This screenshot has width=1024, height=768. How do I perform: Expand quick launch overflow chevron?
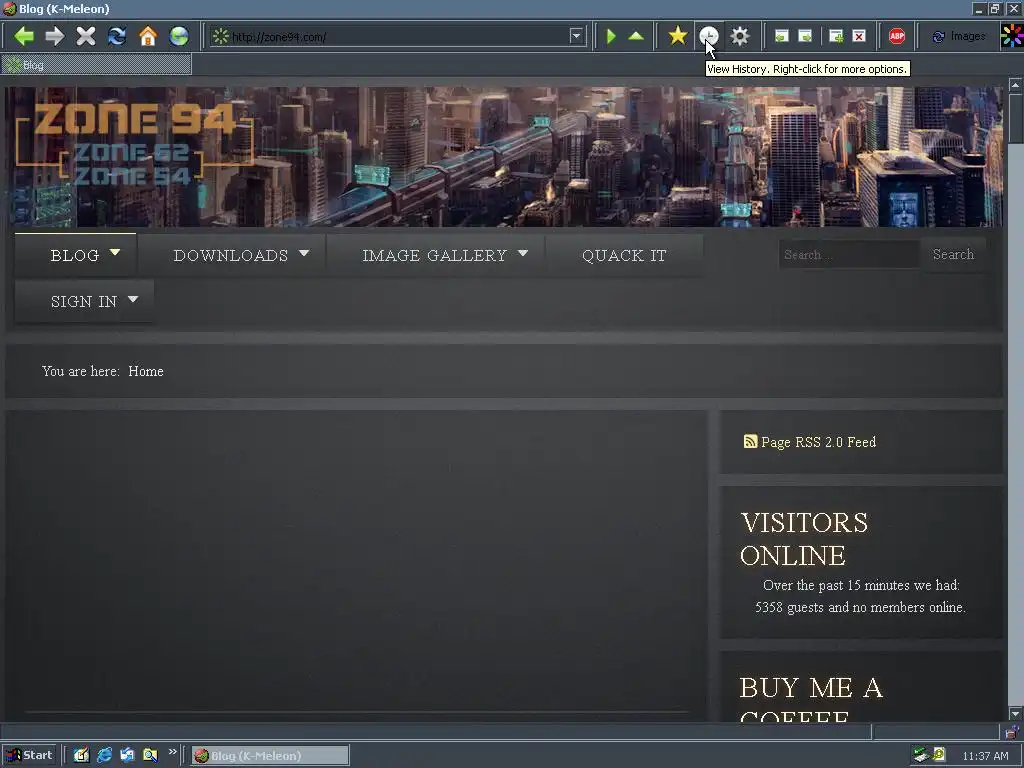click(172, 752)
